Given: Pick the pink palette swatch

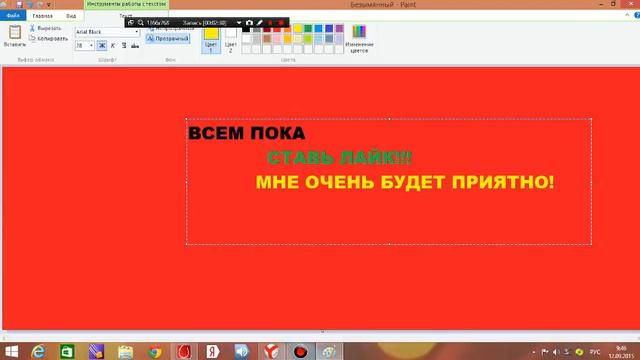Looking at the screenshot, I should (x=277, y=39).
